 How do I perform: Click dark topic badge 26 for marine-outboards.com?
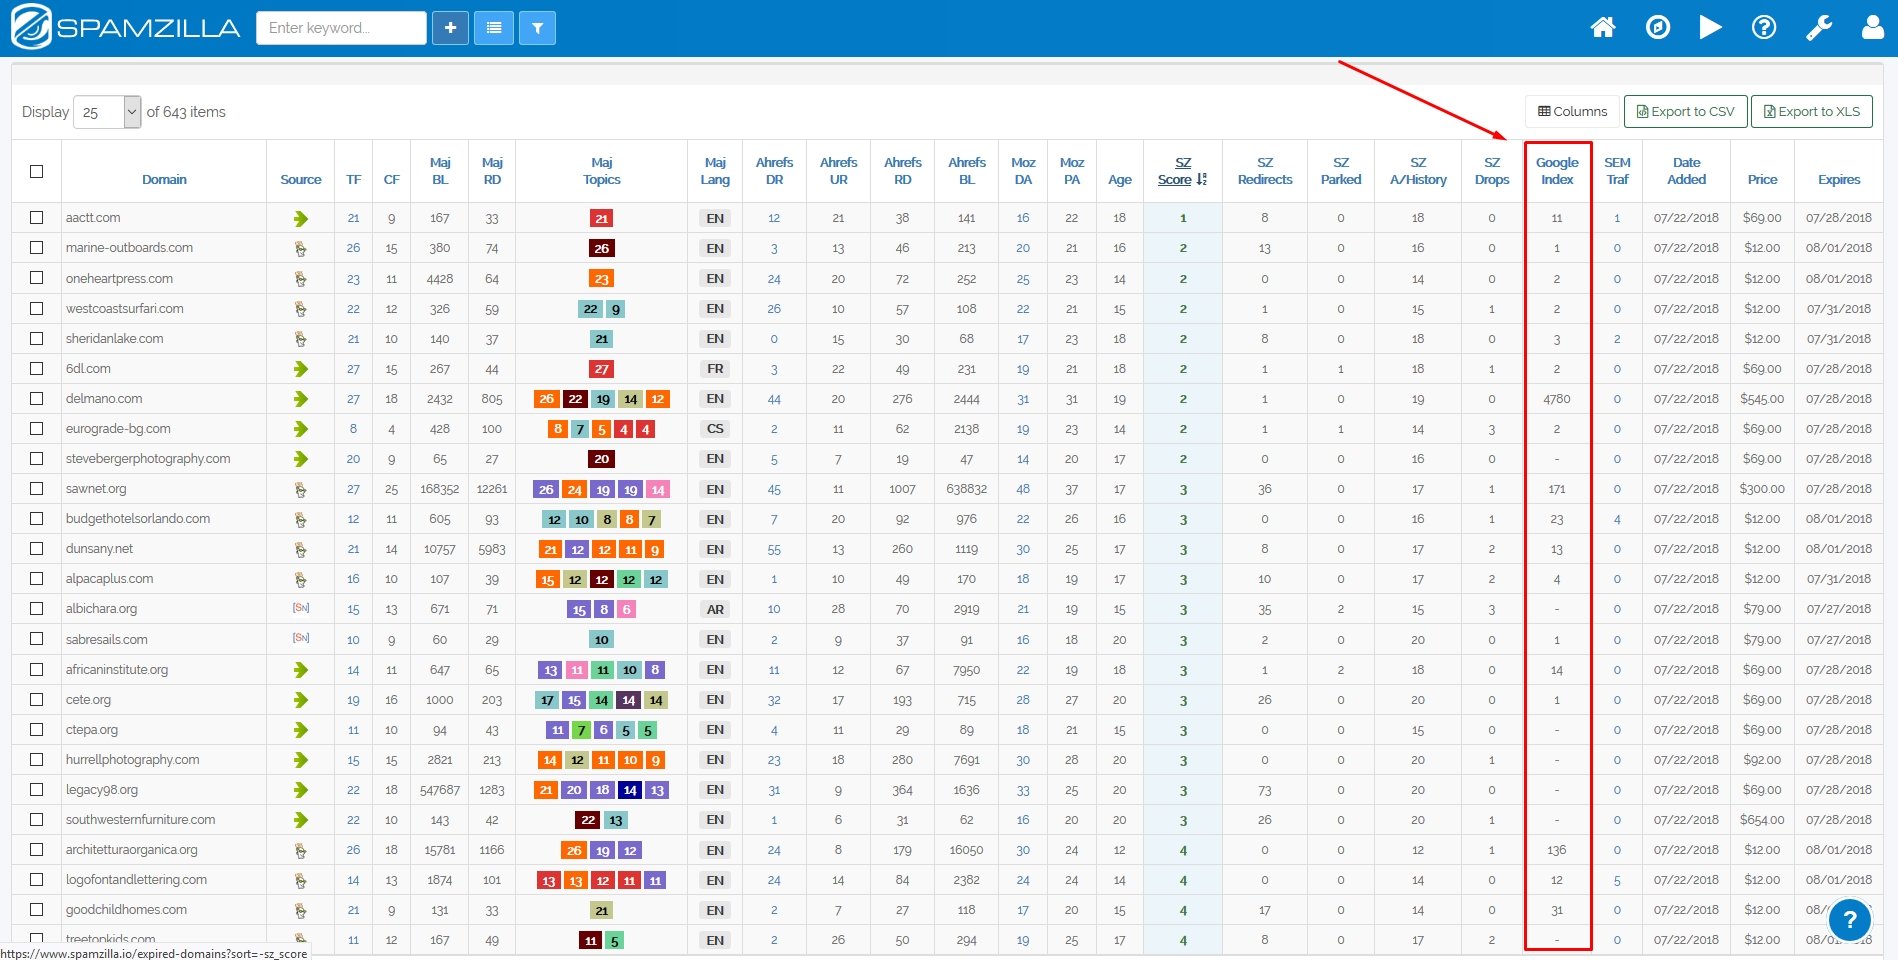coord(601,248)
